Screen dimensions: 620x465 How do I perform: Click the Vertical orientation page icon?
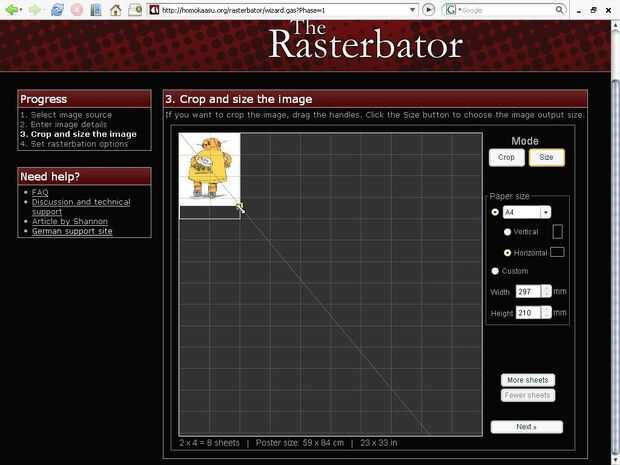[557, 232]
